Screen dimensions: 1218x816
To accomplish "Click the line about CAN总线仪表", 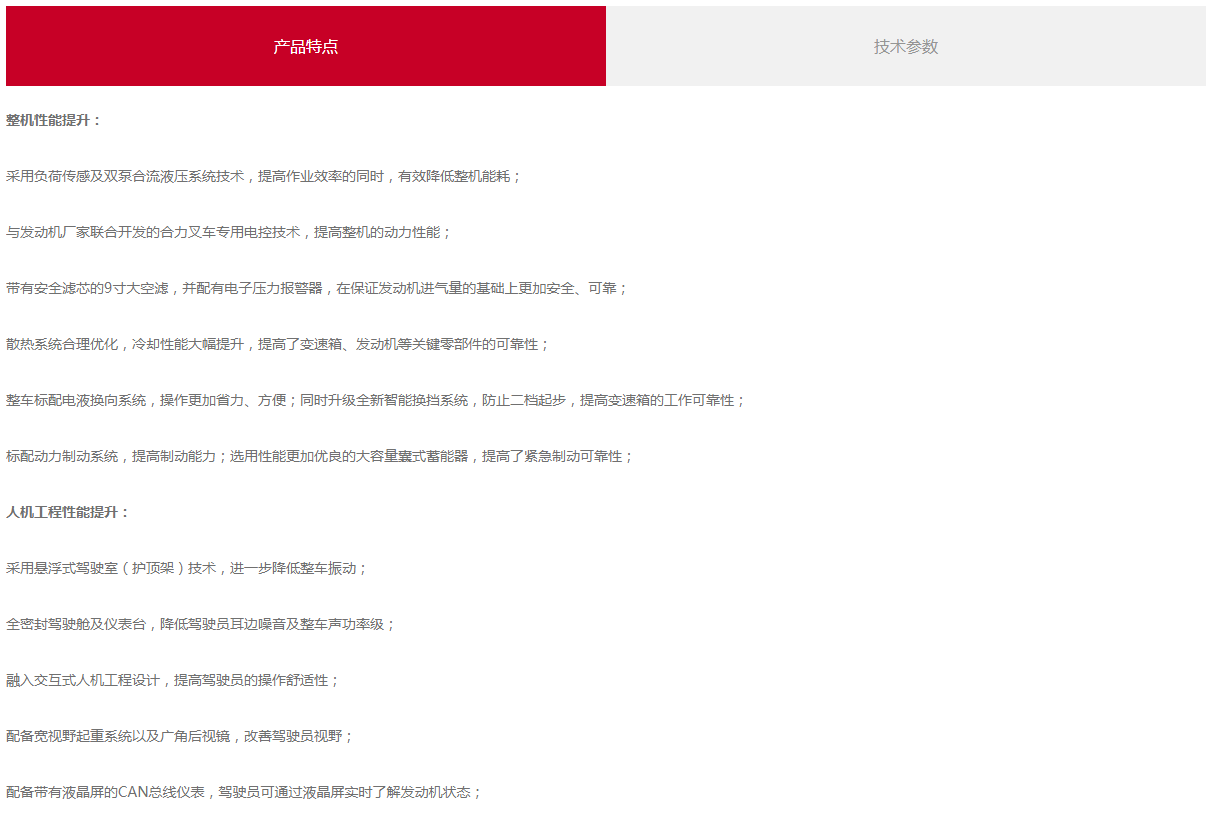I will pyautogui.click(x=244, y=792).
